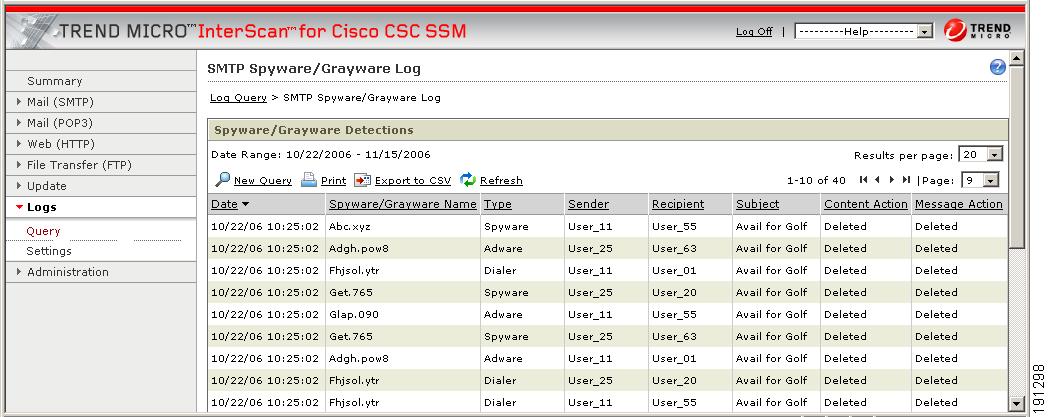This screenshot has height=417, width=1048.
Task: Jump to first page arrow
Action: click(864, 180)
